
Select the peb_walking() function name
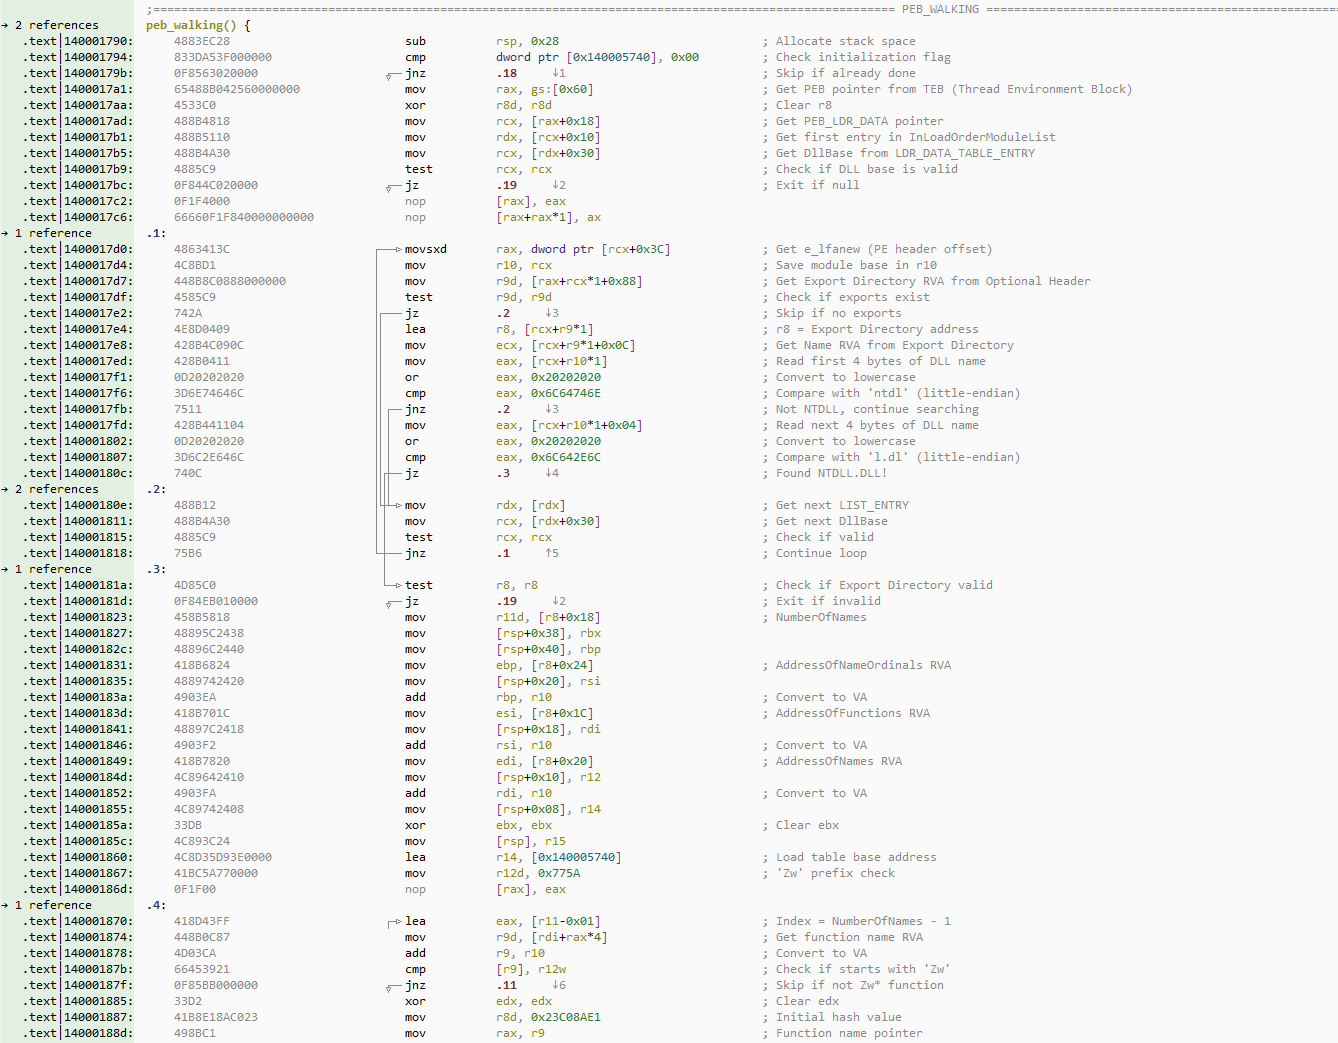coord(192,25)
